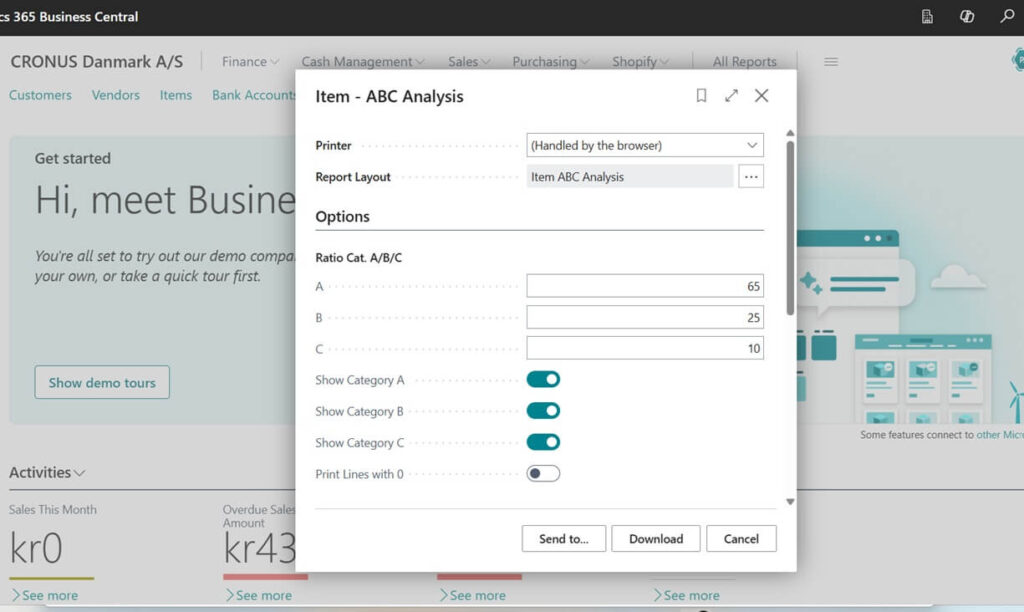Click the document icon in the top bar
1024x612 pixels.
pos(927,16)
